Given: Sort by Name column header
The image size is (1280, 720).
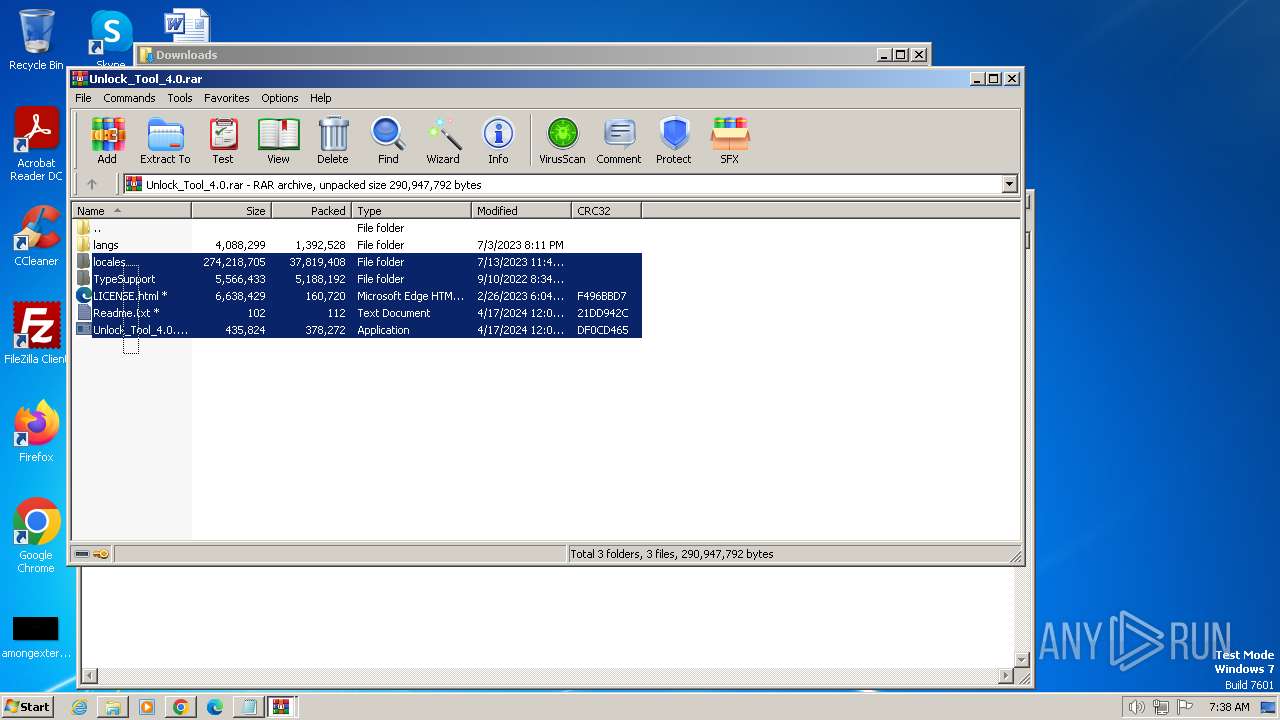Looking at the screenshot, I should [x=131, y=210].
